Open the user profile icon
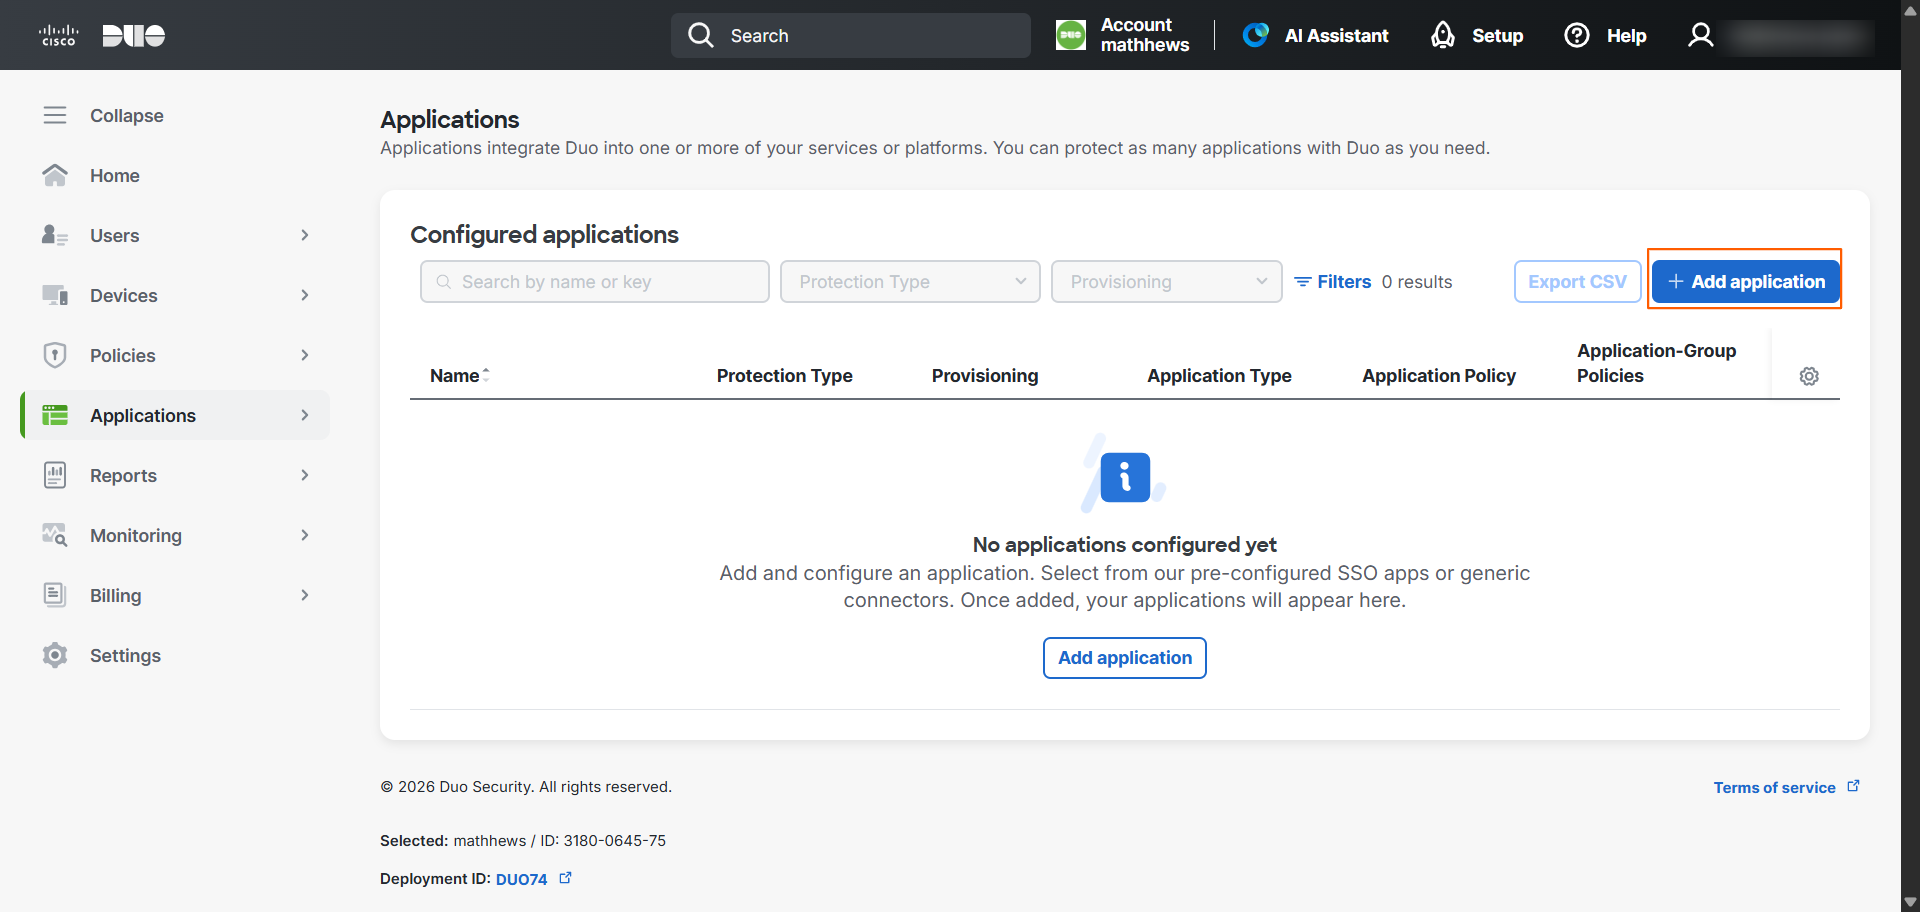This screenshot has height=912, width=1920. [1701, 35]
